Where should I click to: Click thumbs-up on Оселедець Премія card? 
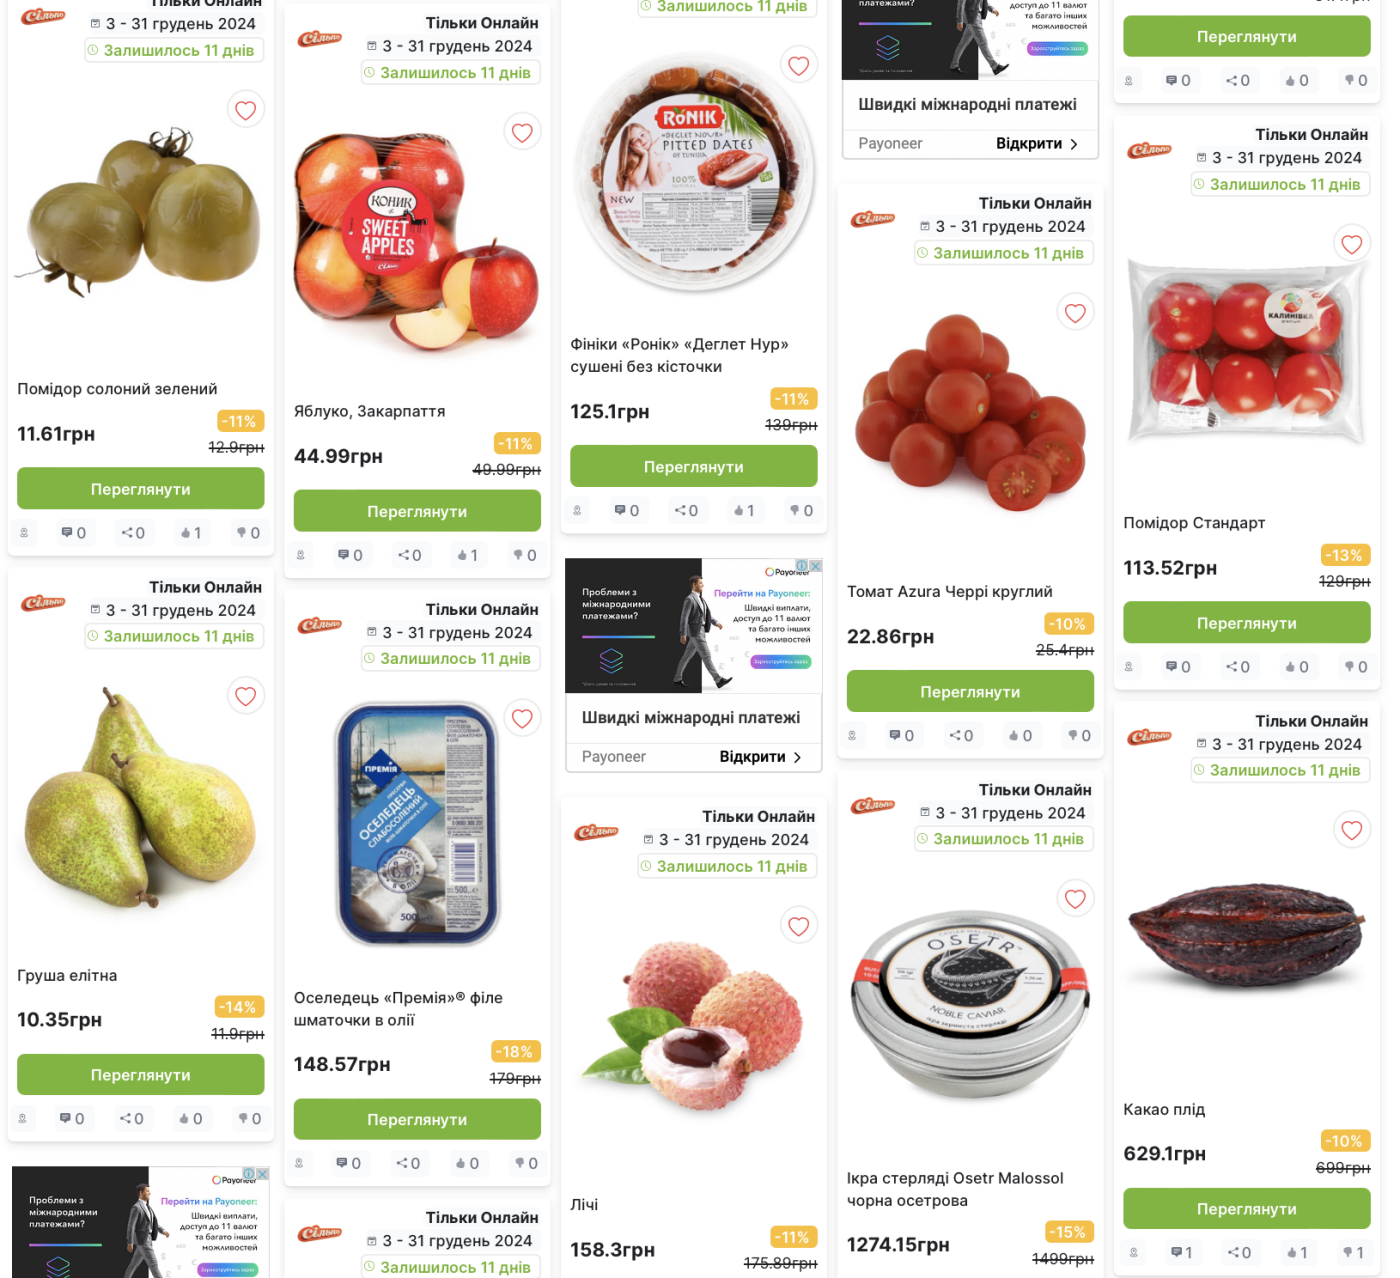click(467, 1164)
